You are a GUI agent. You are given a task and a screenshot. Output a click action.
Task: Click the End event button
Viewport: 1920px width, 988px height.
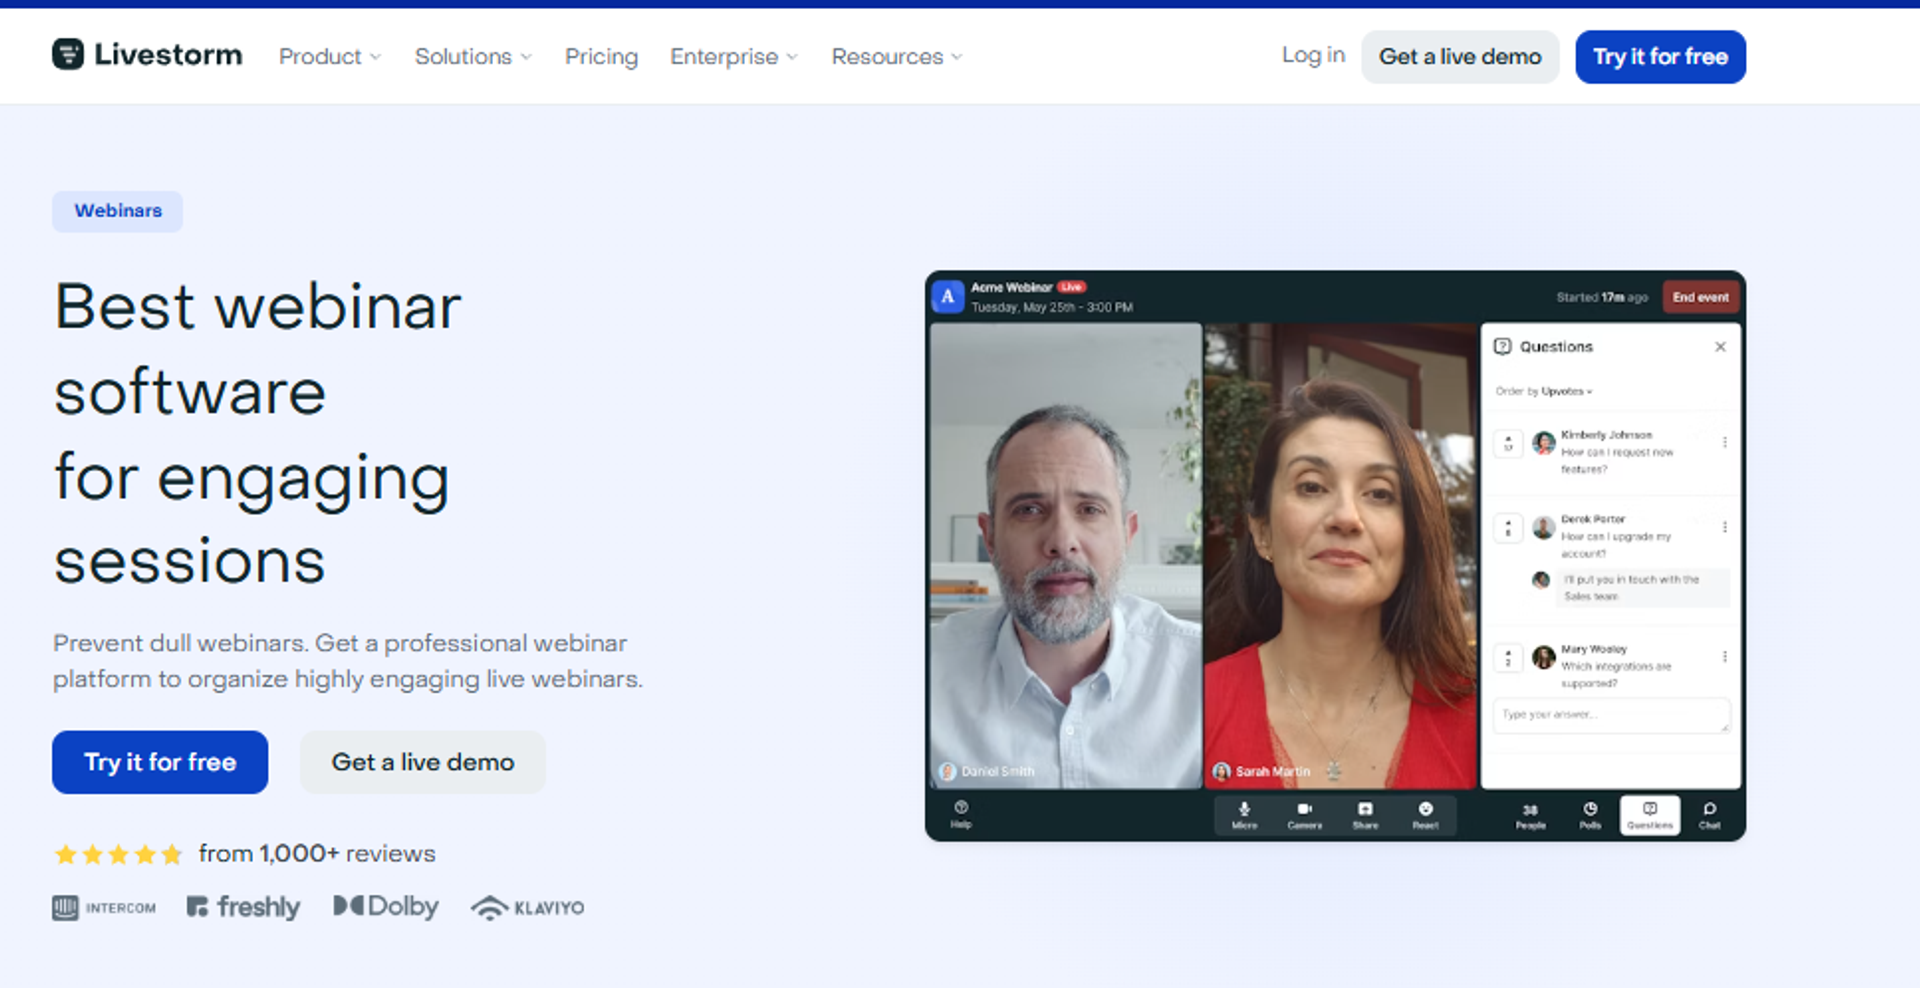click(x=1700, y=297)
